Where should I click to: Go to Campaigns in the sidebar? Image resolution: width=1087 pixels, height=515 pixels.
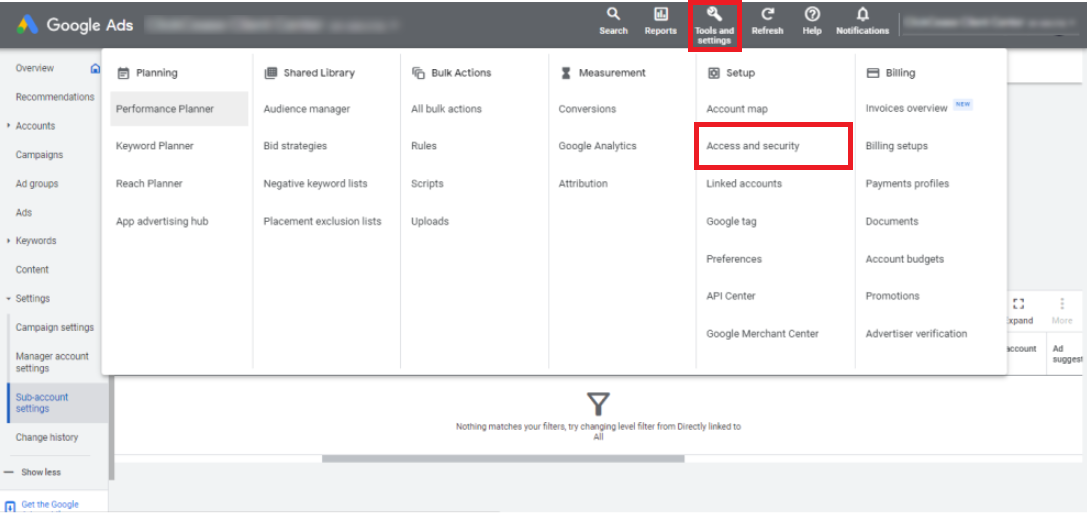coord(40,155)
